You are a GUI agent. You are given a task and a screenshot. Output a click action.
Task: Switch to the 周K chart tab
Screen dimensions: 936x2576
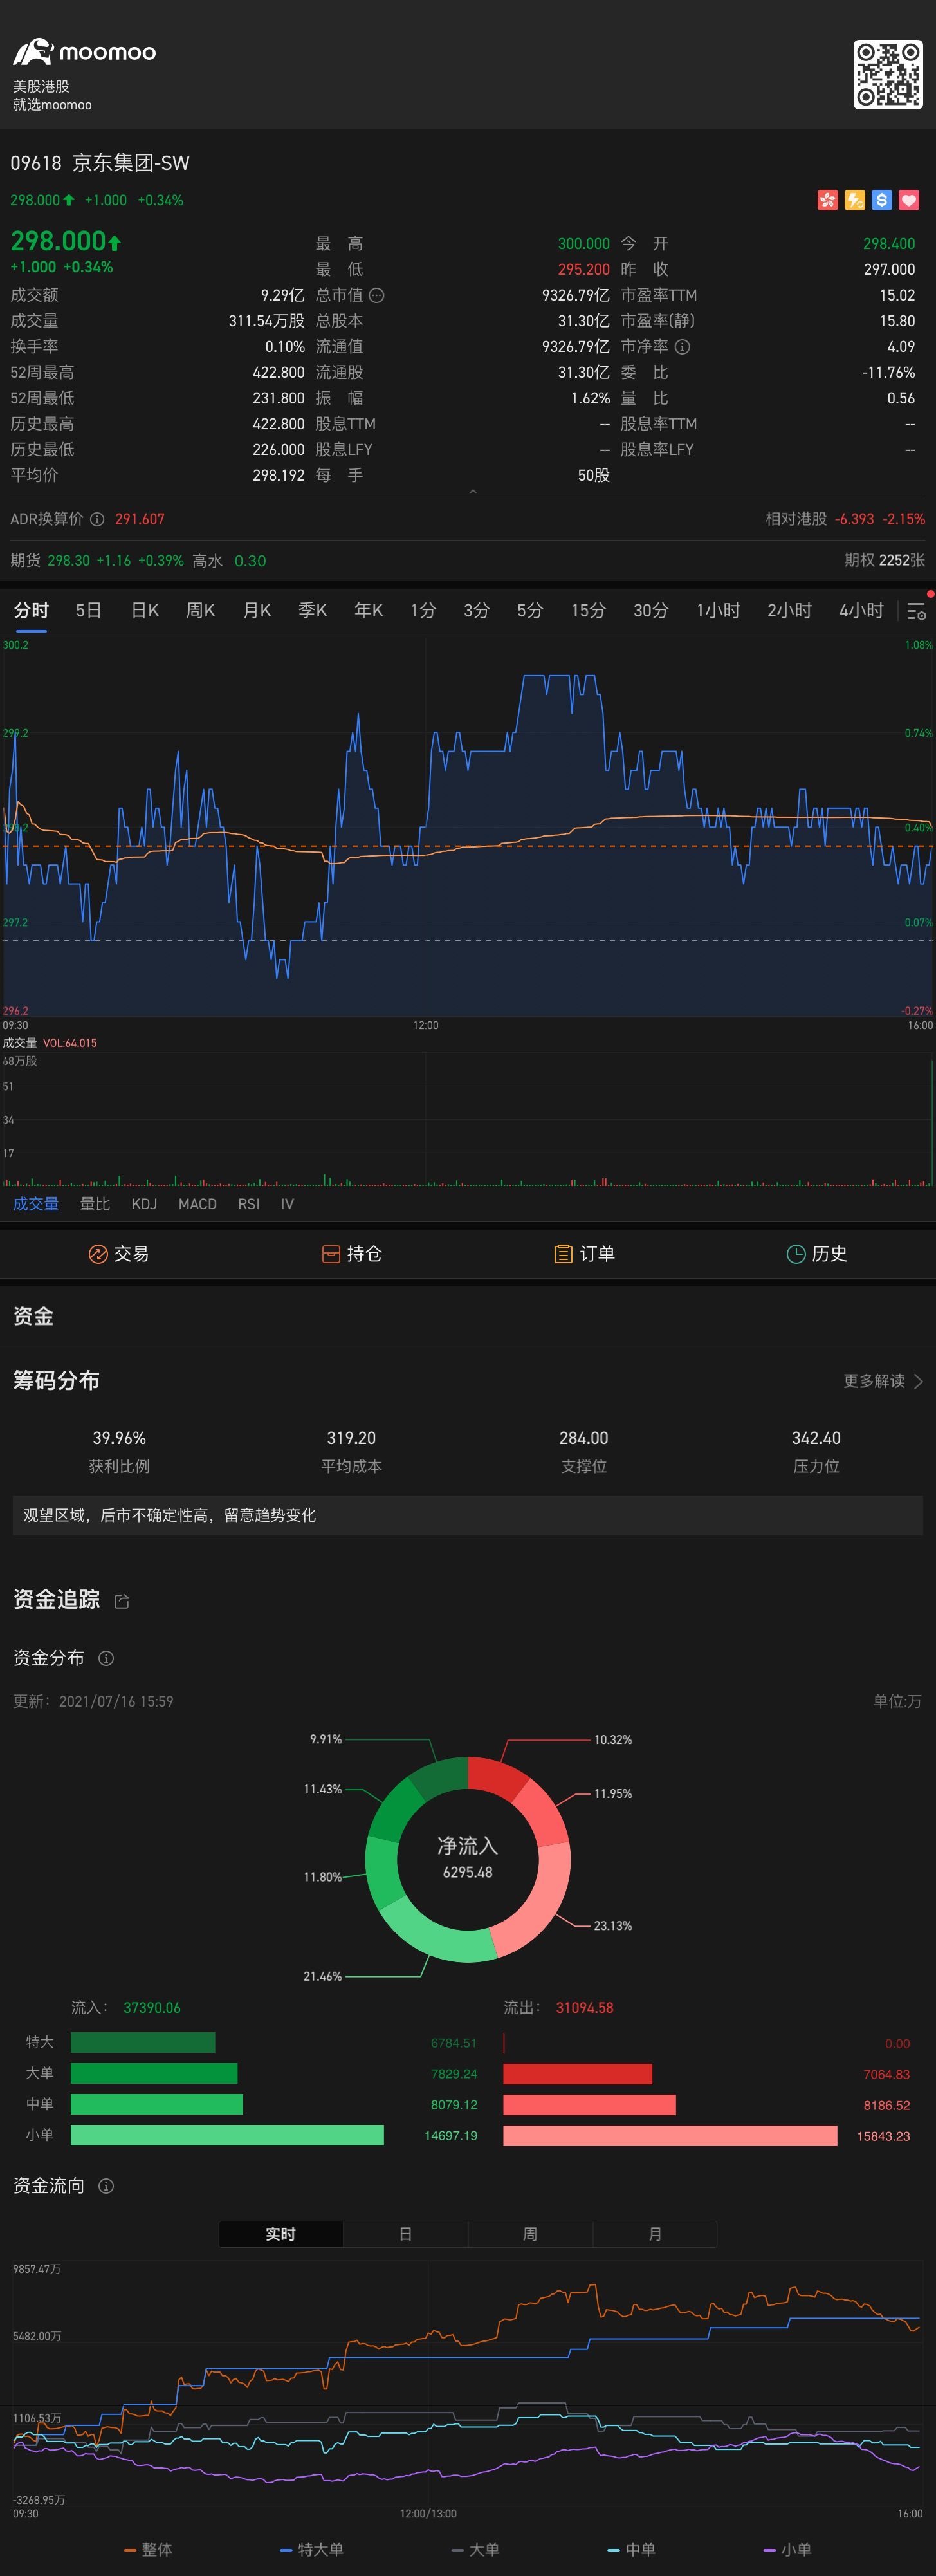point(200,610)
